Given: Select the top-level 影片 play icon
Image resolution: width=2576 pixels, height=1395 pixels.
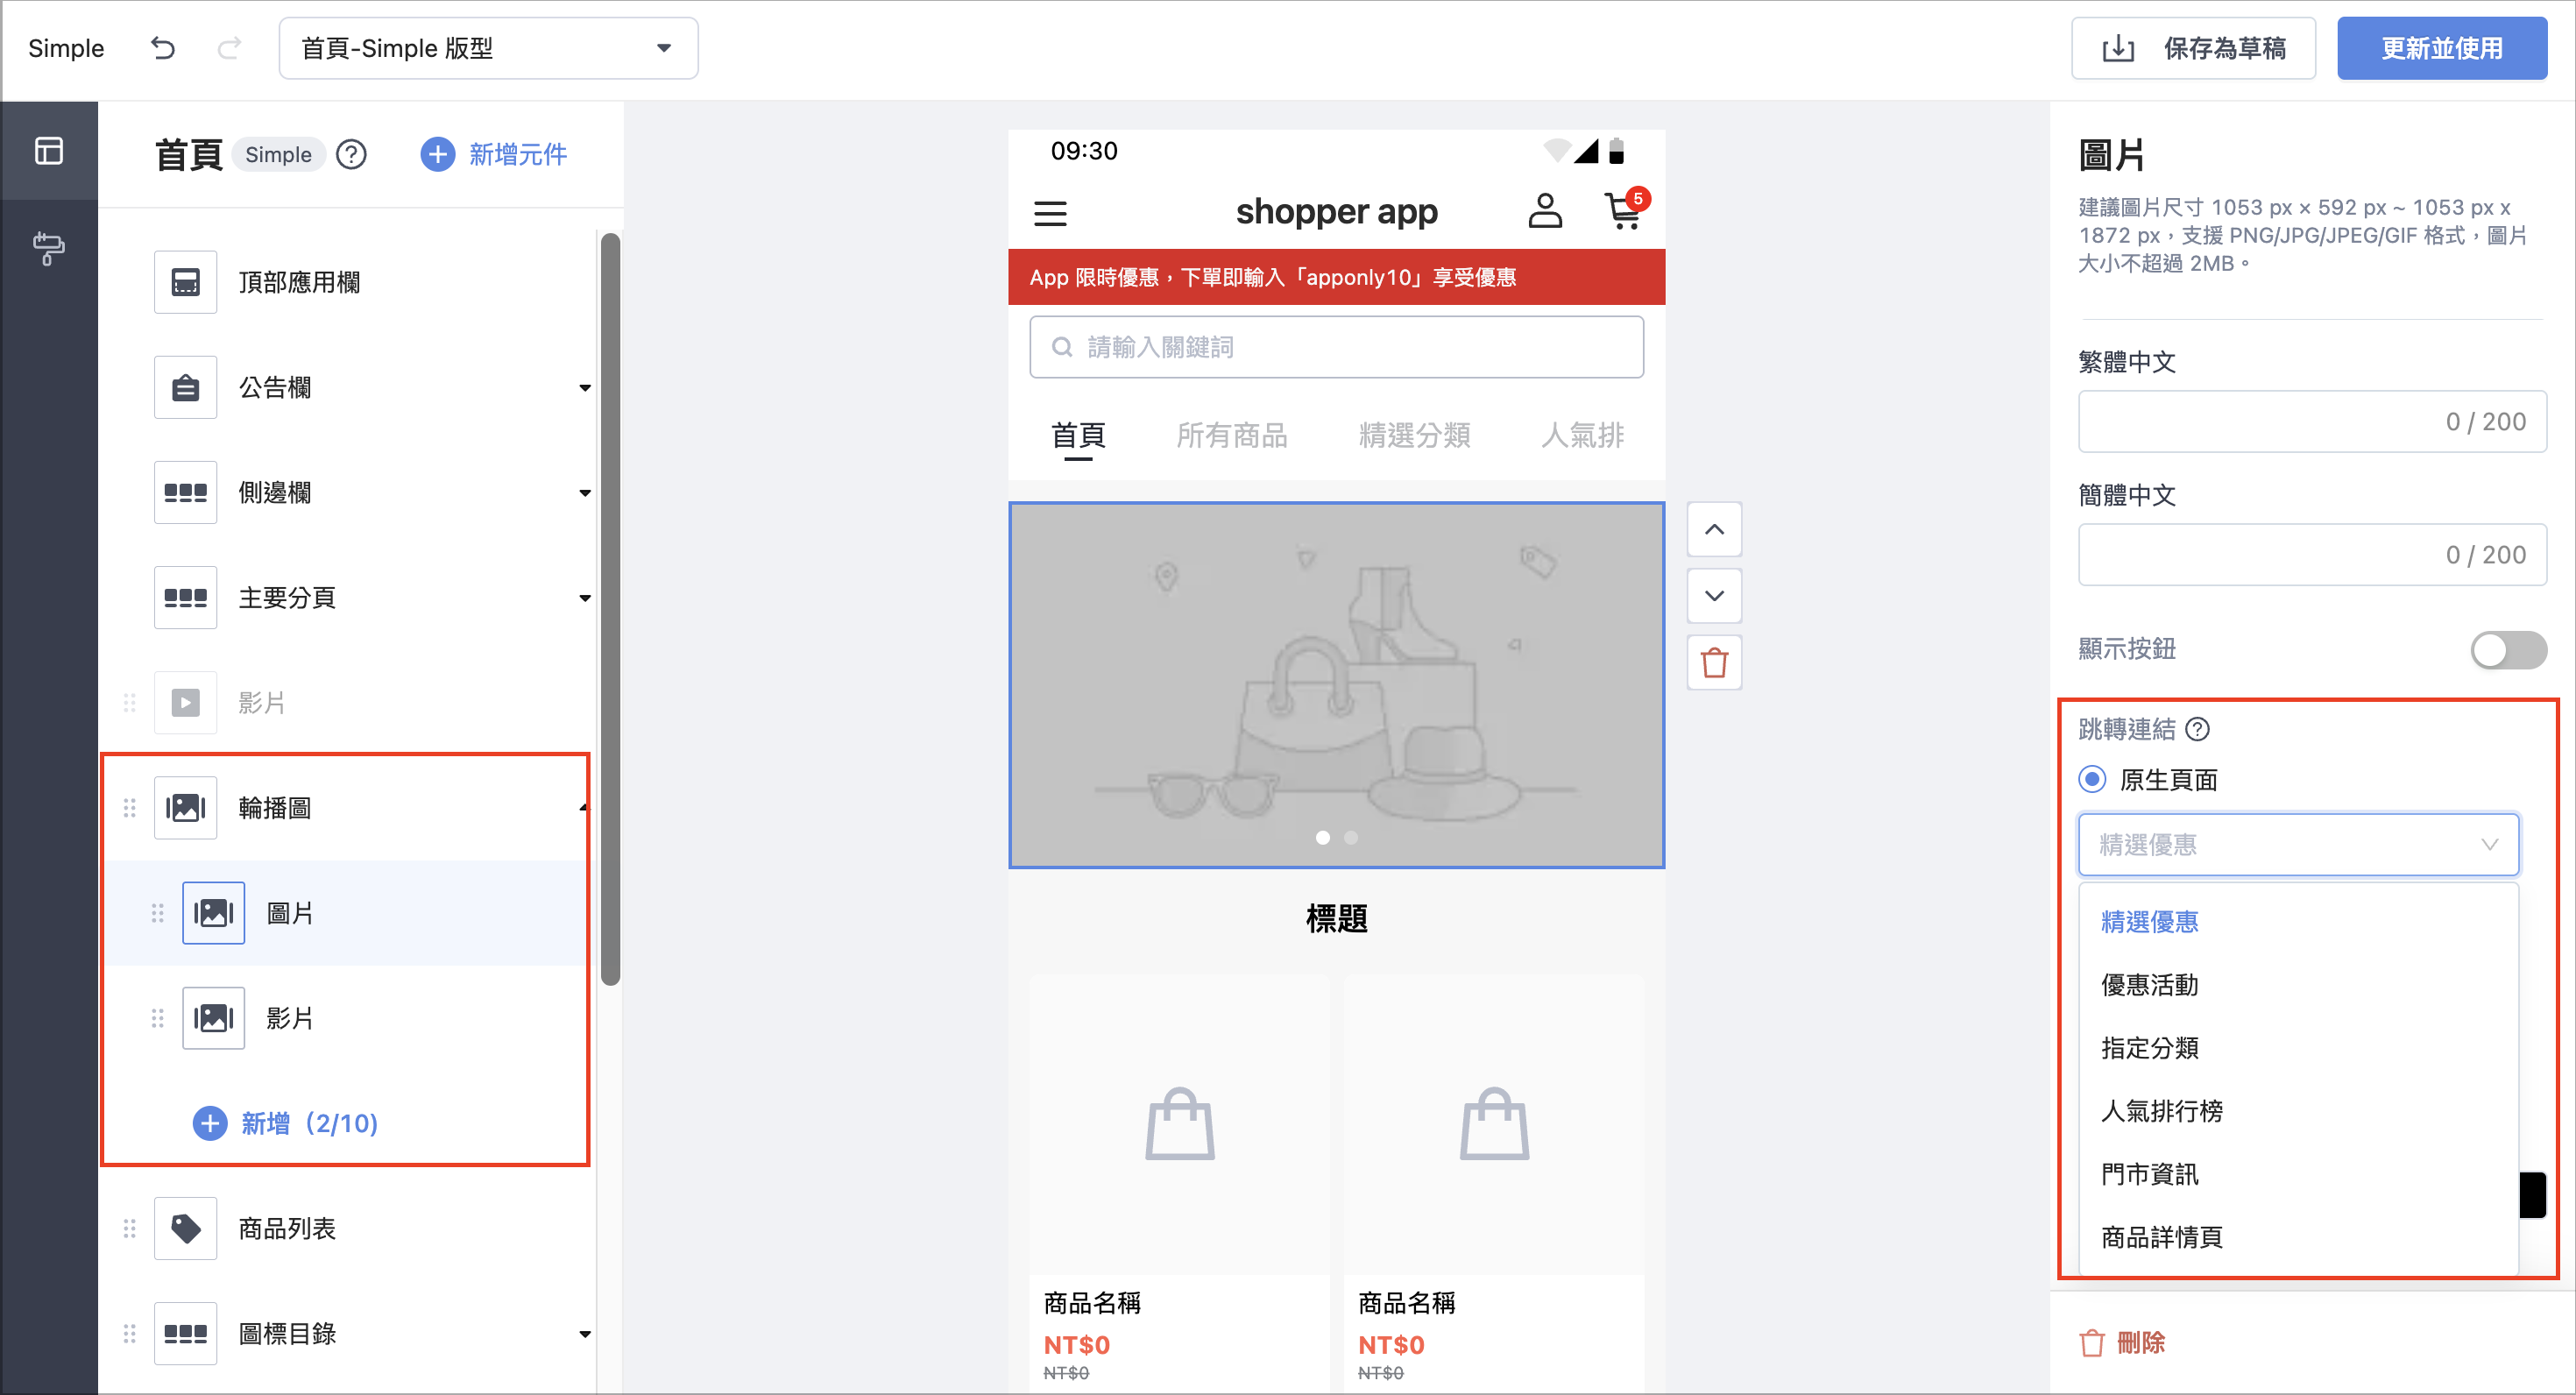Looking at the screenshot, I should pos(186,702).
